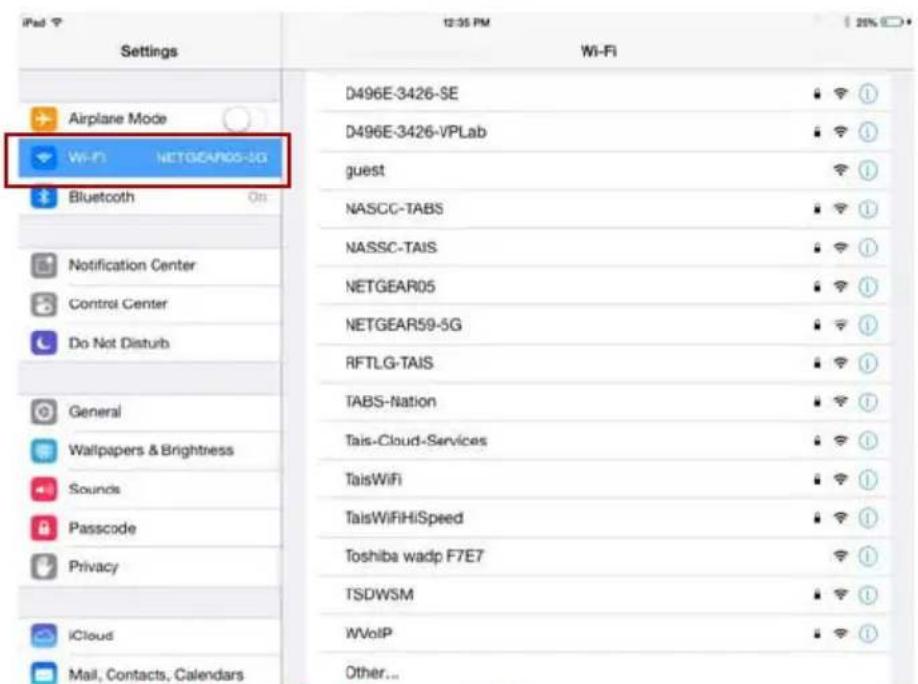This screenshot has height=684, width=918.
Task: Tap the Notification Center icon
Action: point(44,265)
